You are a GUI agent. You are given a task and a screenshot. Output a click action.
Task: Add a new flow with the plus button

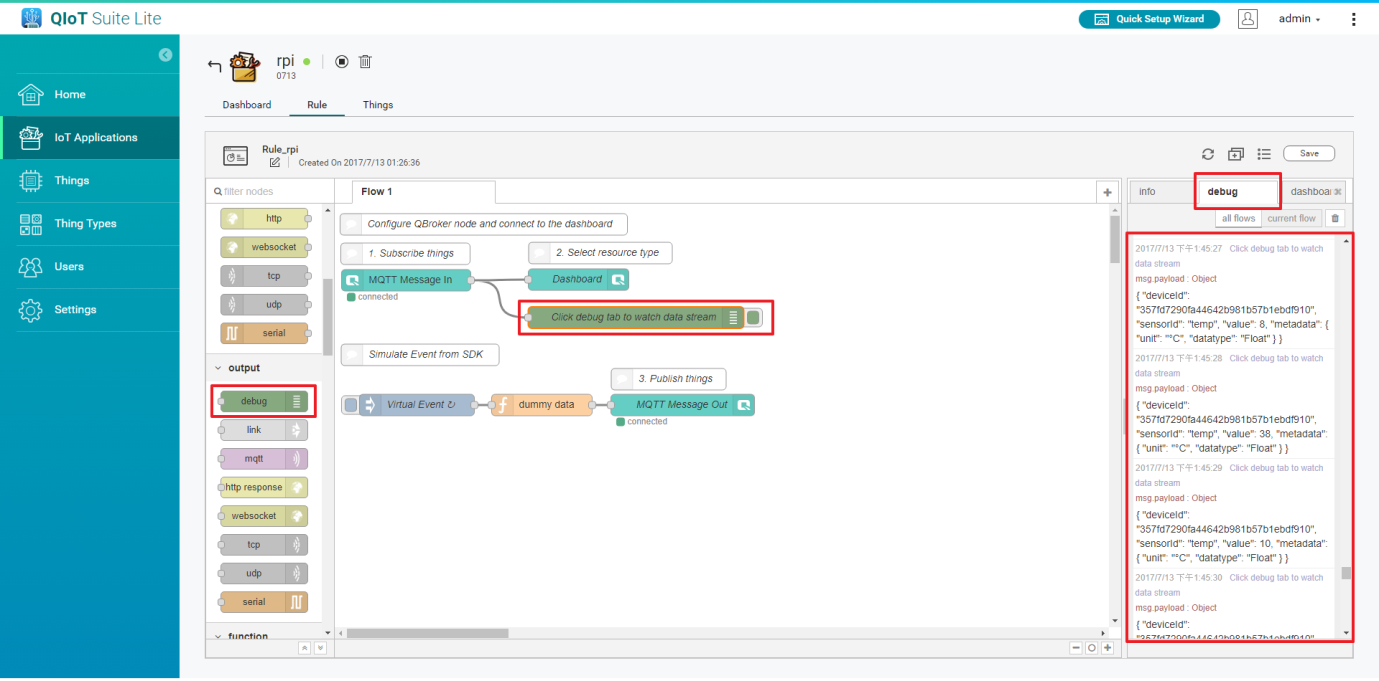pyautogui.click(x=1107, y=192)
